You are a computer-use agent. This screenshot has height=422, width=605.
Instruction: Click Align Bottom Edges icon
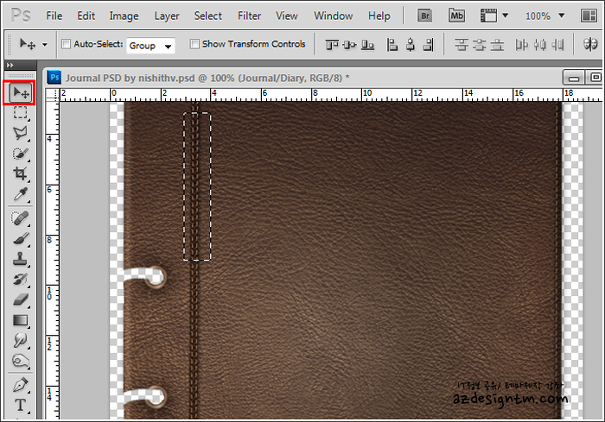pos(368,45)
